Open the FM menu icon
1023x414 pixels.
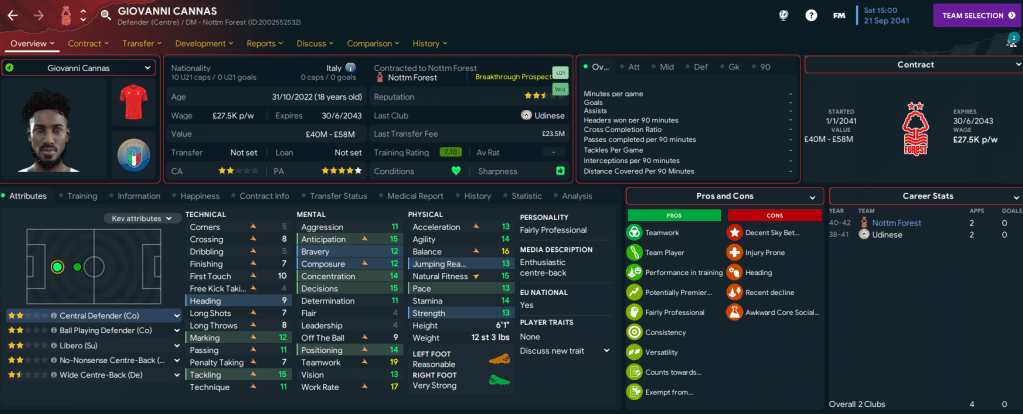pos(839,15)
